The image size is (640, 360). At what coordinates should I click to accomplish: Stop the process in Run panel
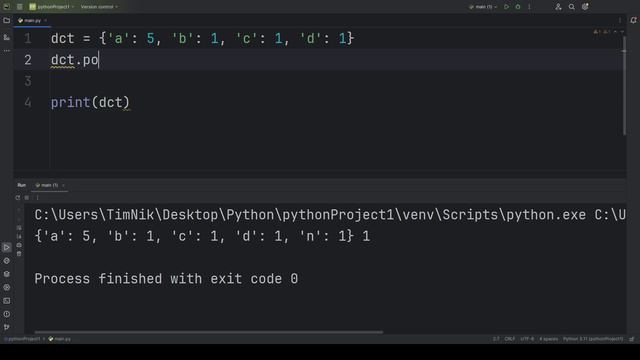pos(27,198)
